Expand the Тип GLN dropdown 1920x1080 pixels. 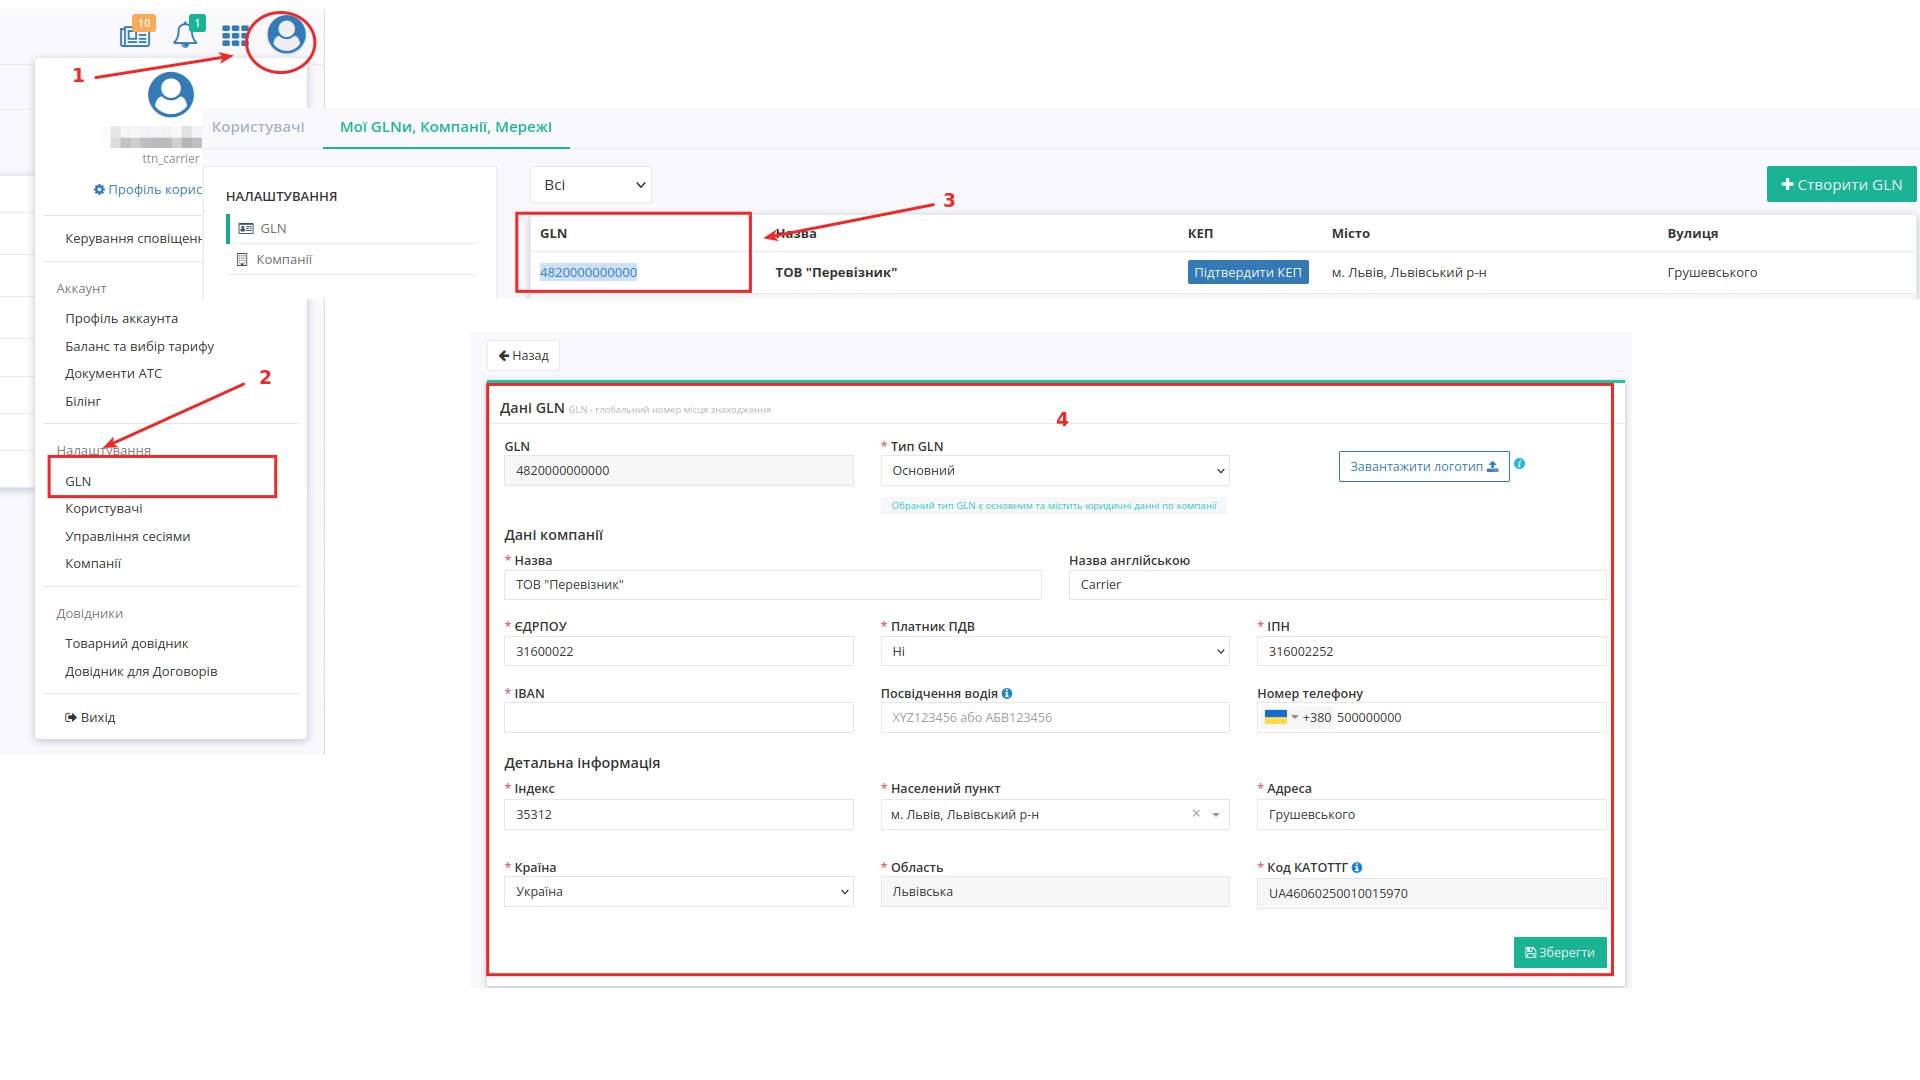point(1054,470)
